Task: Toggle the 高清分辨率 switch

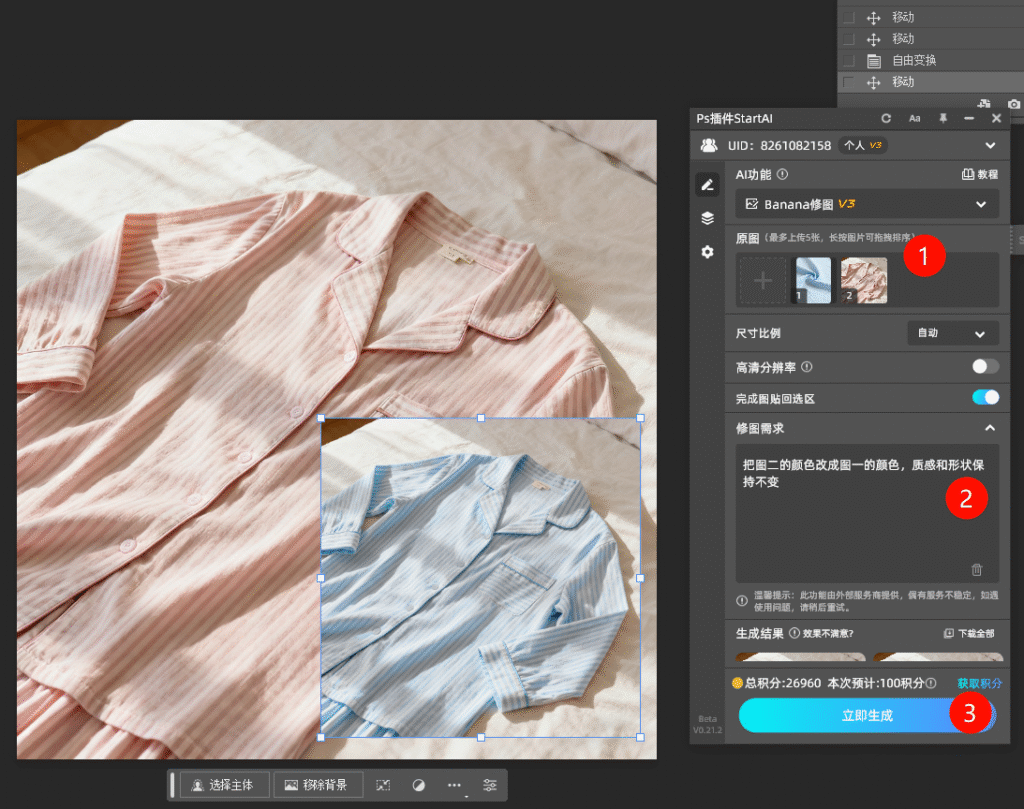Action: click(985, 367)
